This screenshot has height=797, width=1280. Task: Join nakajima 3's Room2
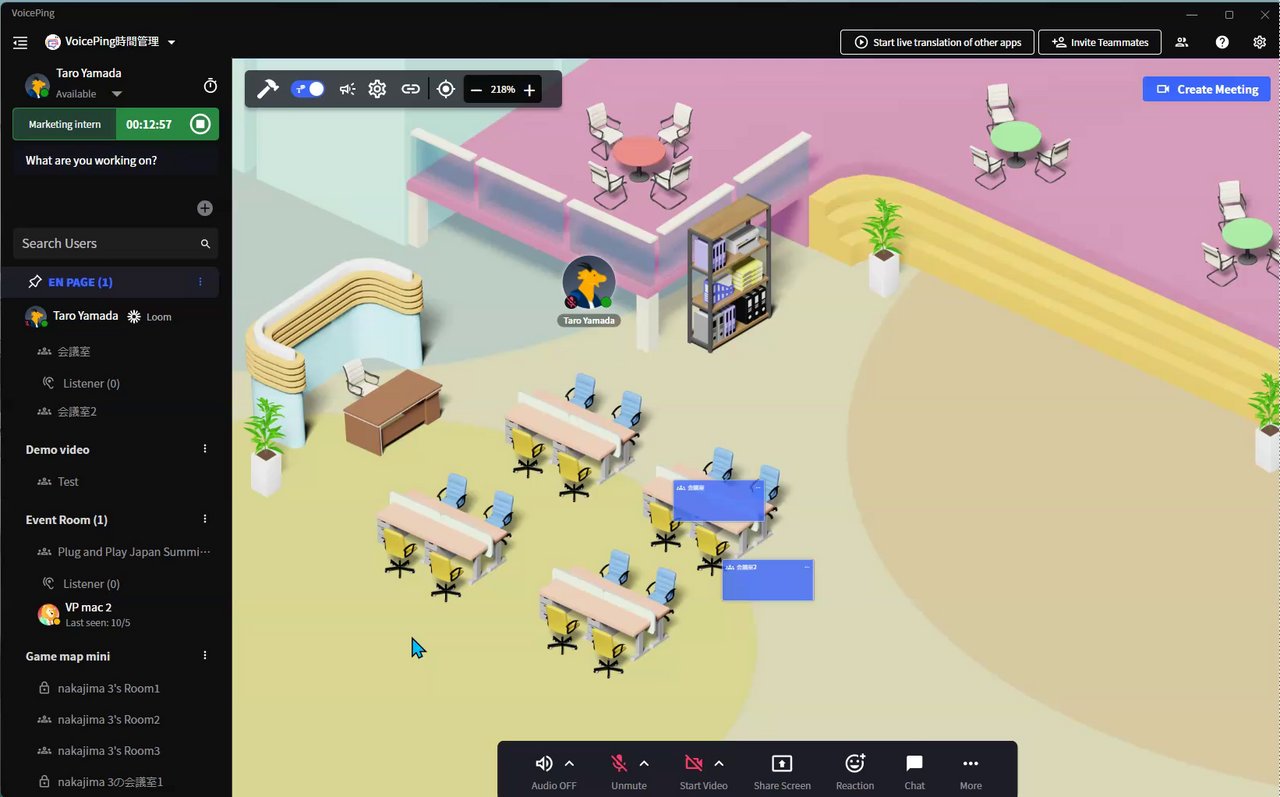(x=109, y=719)
